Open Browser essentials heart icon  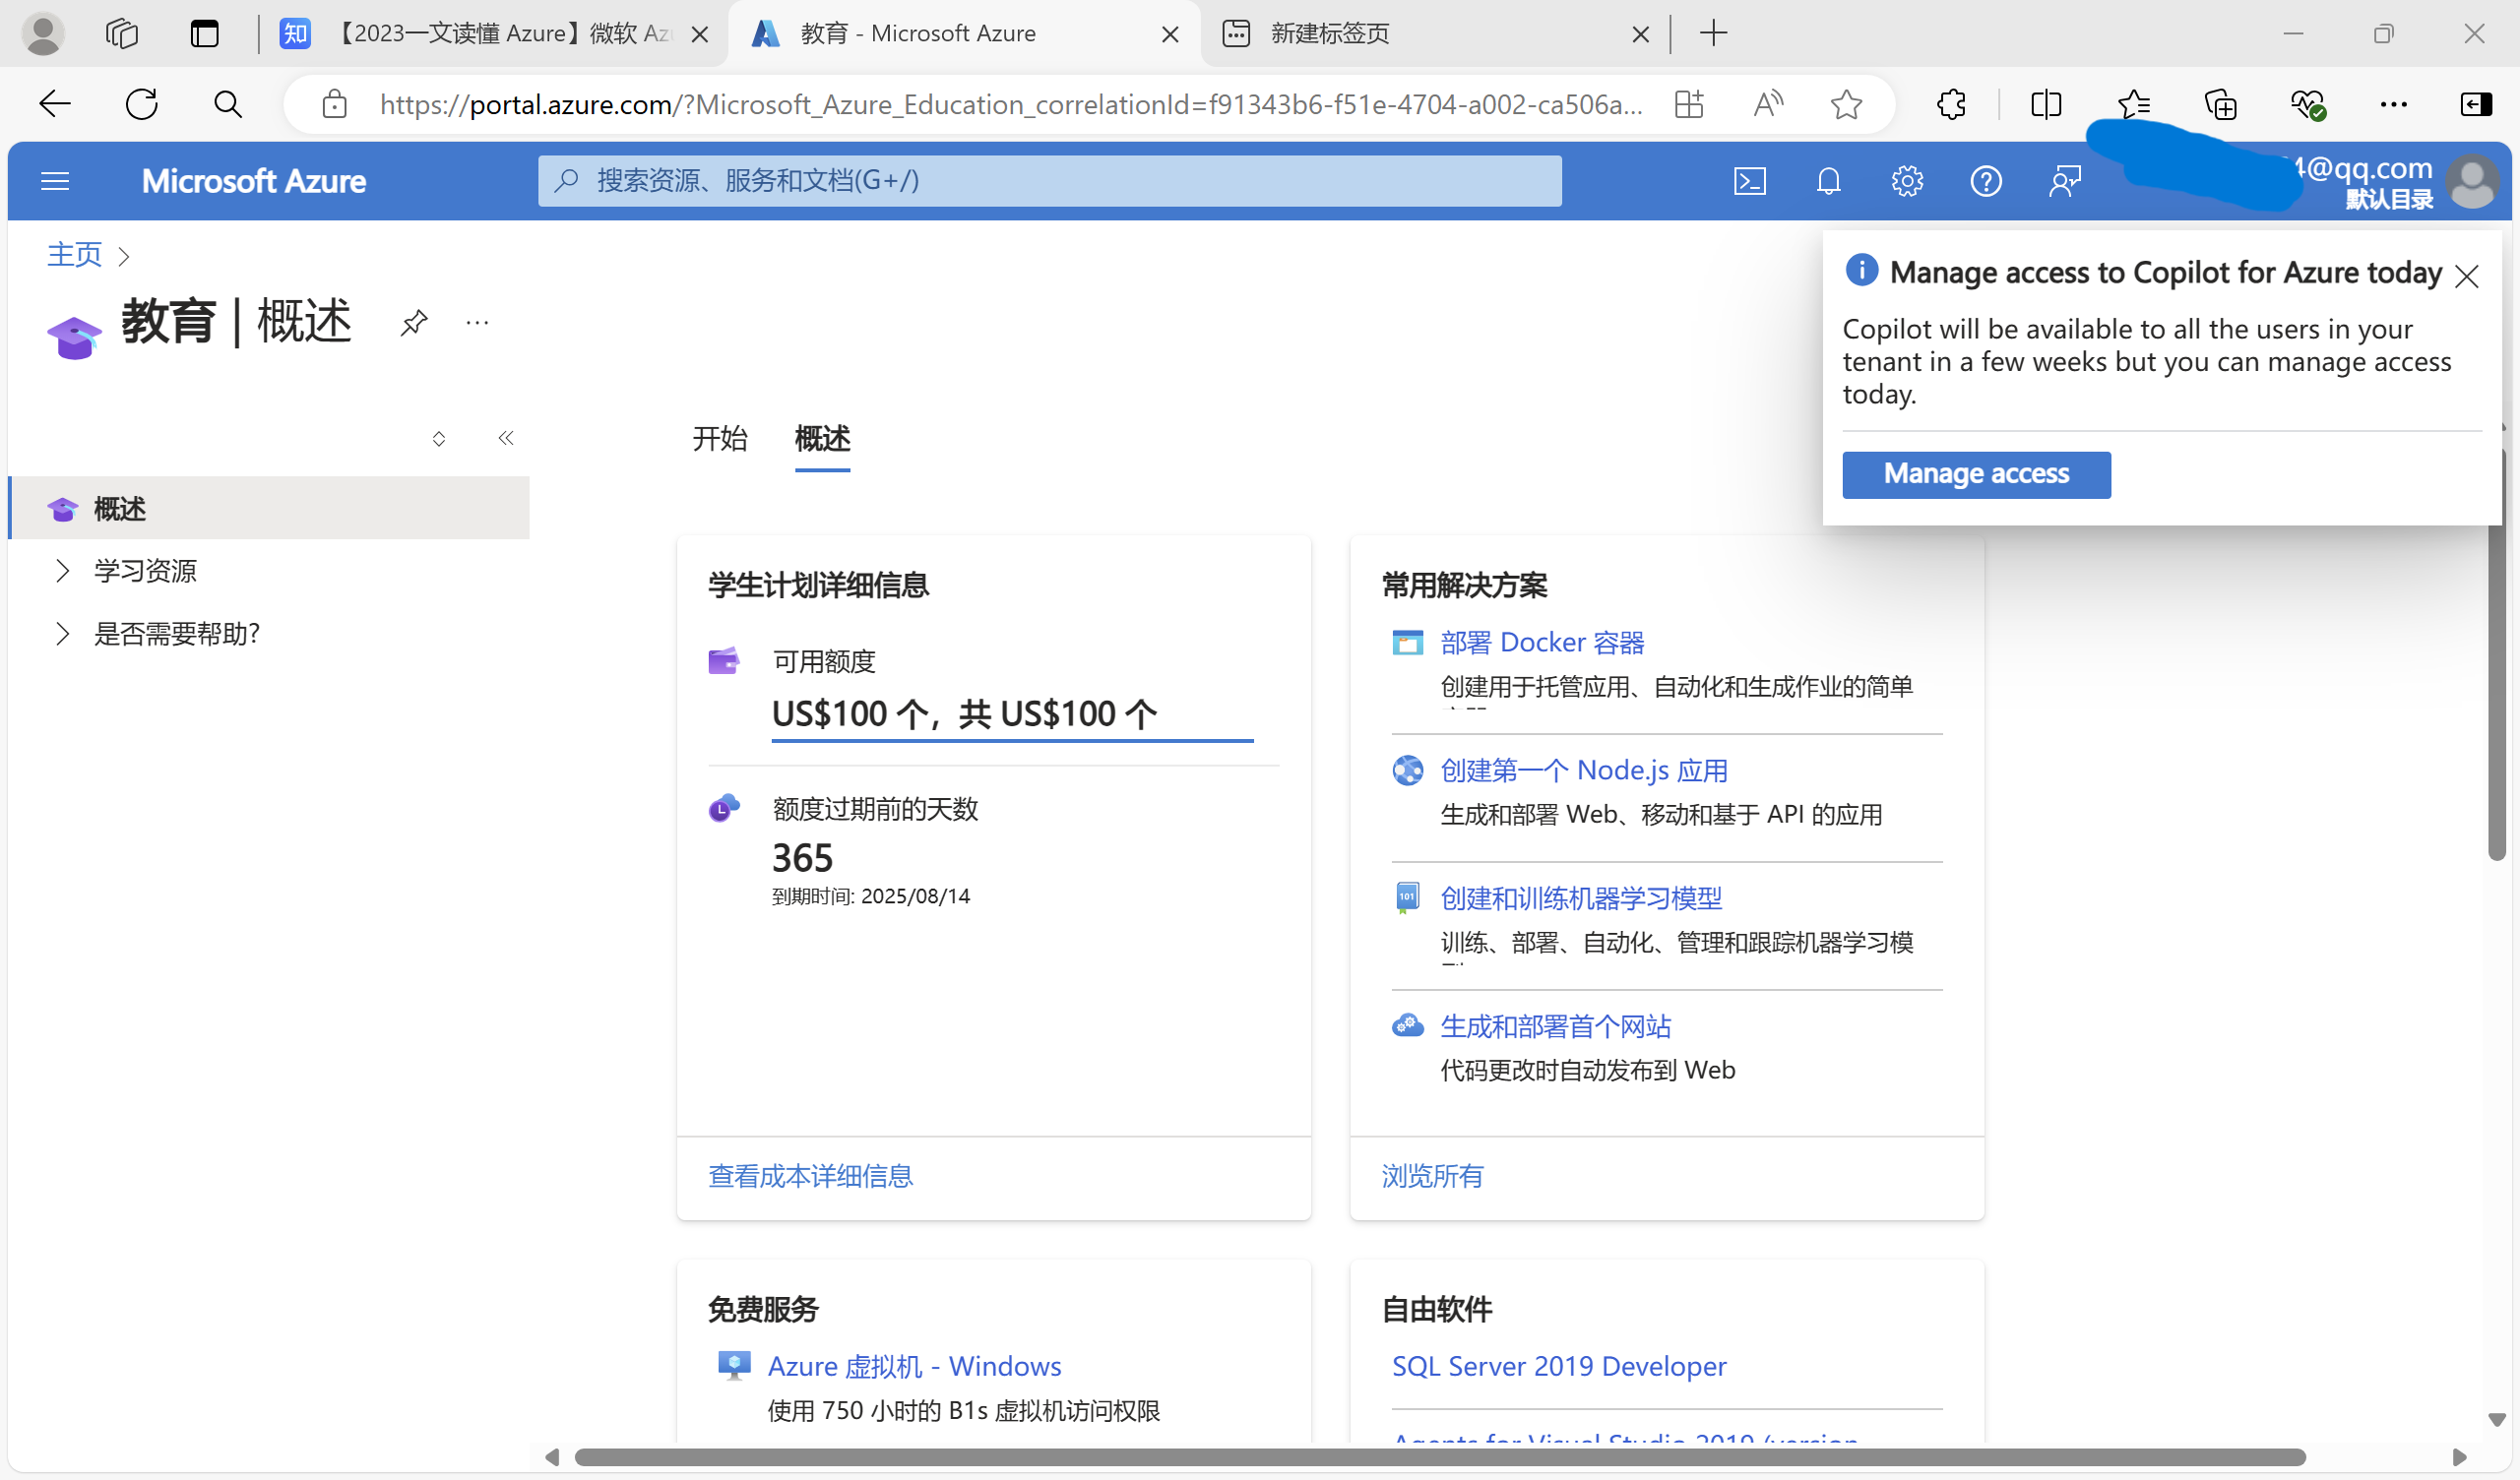[2307, 104]
